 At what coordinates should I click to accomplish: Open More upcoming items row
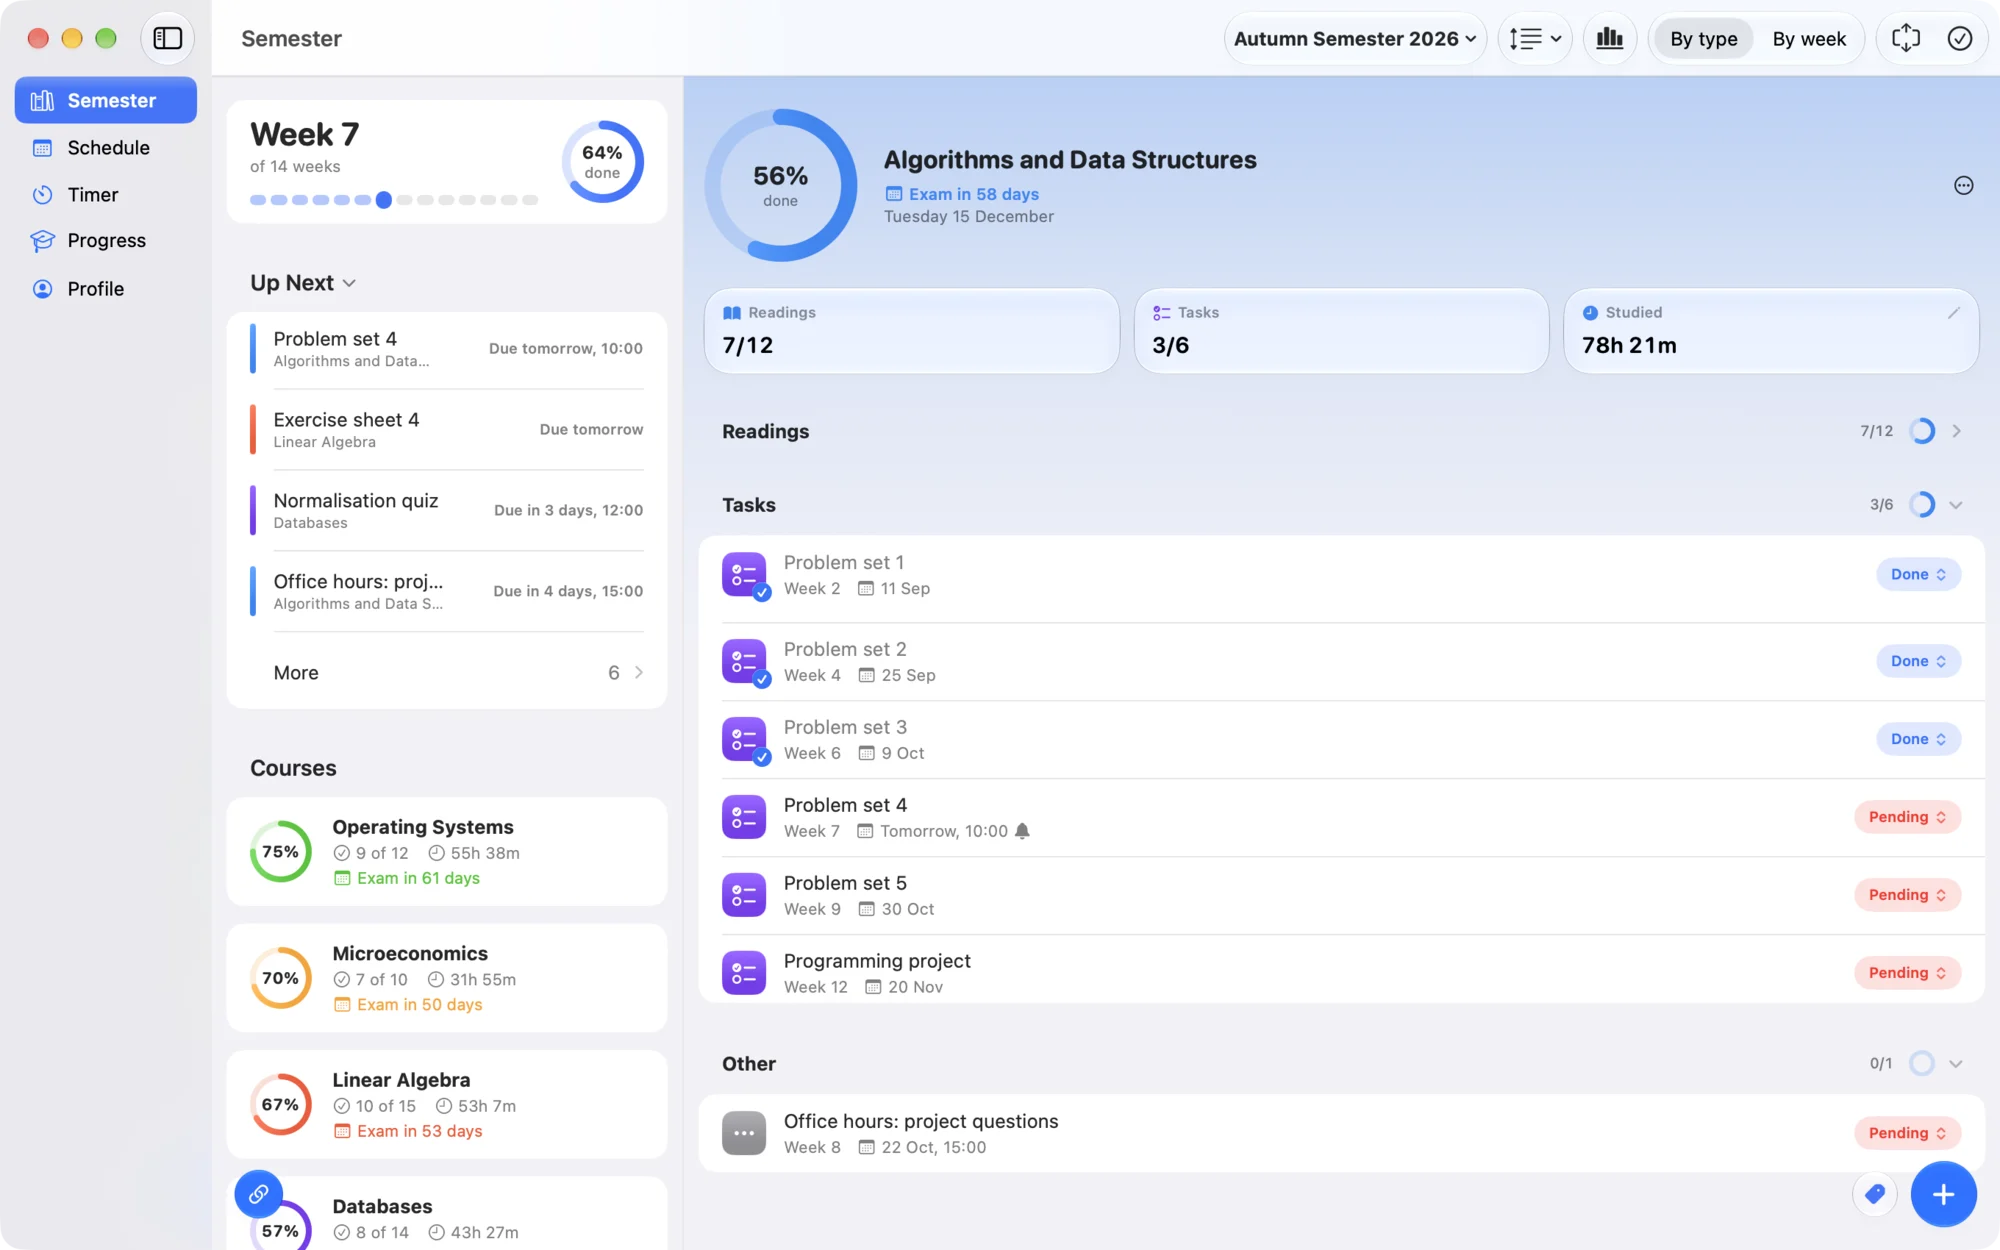click(x=447, y=673)
